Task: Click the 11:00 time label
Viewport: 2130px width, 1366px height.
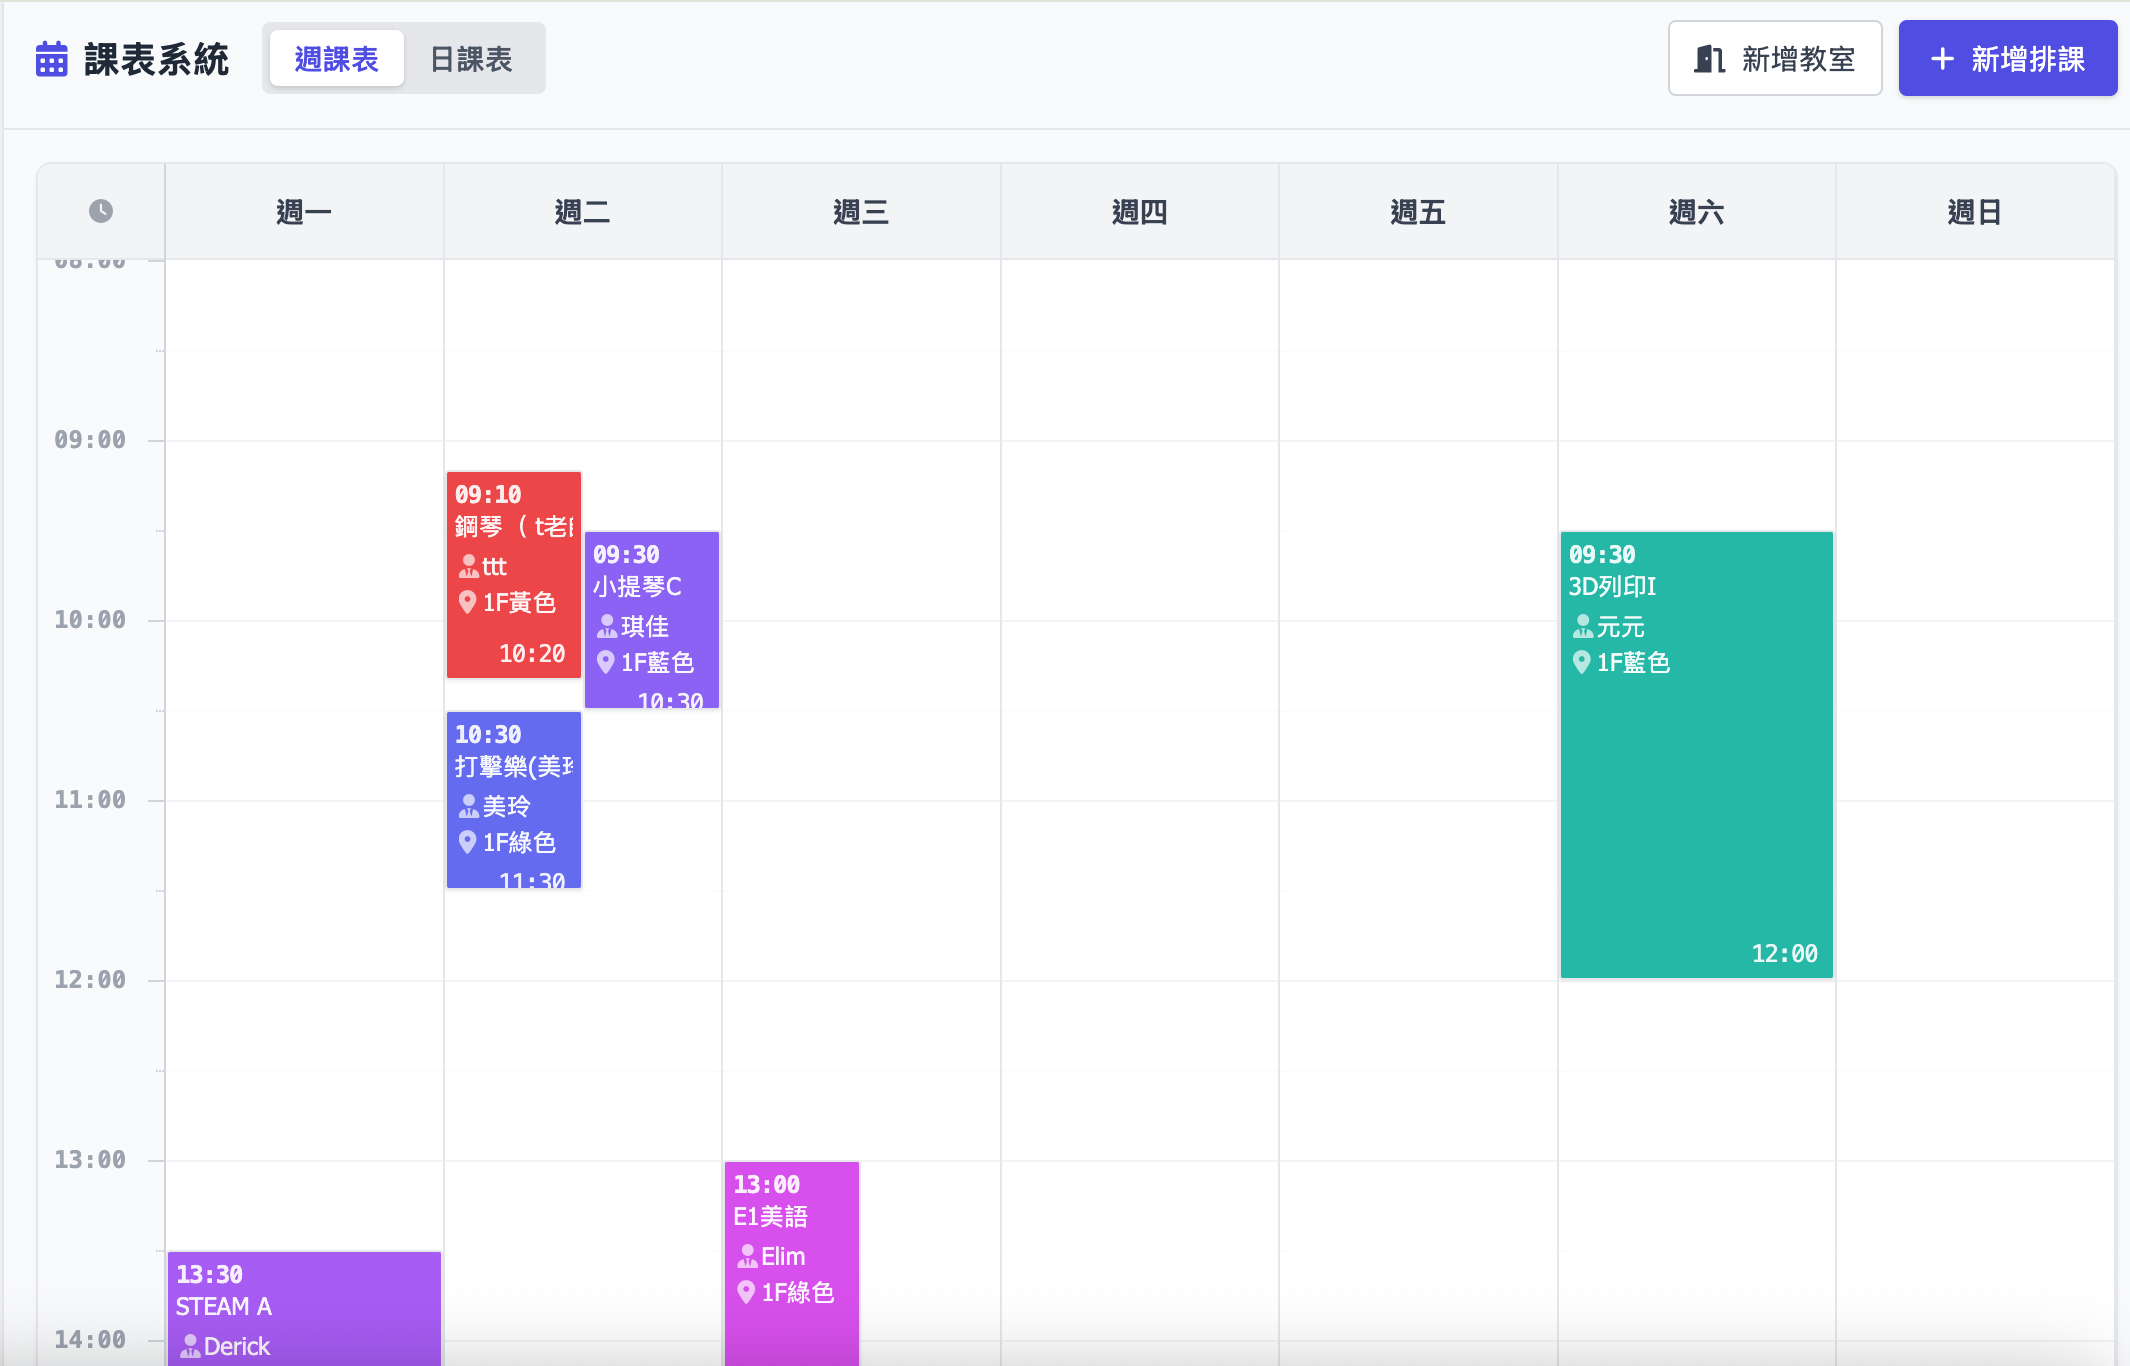Action: [x=90, y=800]
